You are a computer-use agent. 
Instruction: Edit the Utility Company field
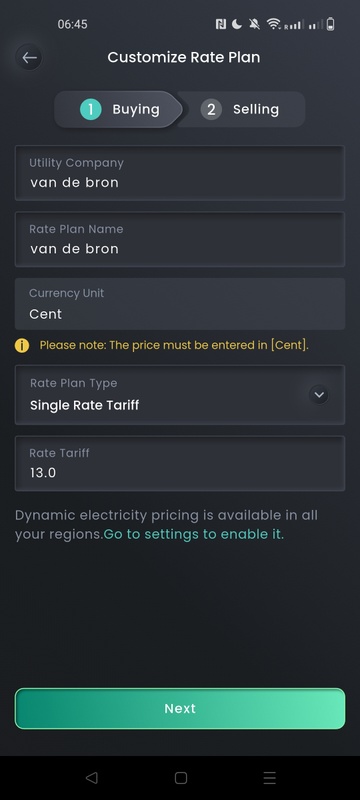pos(180,173)
